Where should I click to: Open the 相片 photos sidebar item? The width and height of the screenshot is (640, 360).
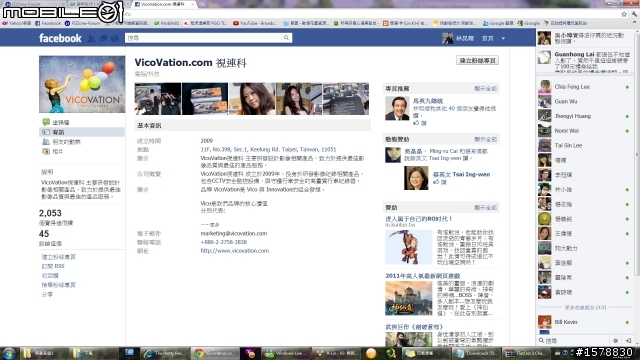(53, 151)
